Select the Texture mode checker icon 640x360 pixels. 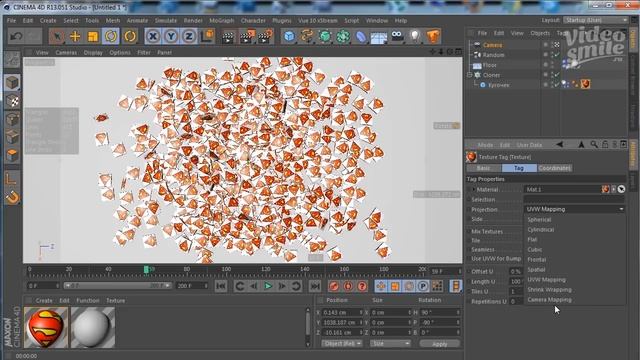pyautogui.click(x=13, y=100)
